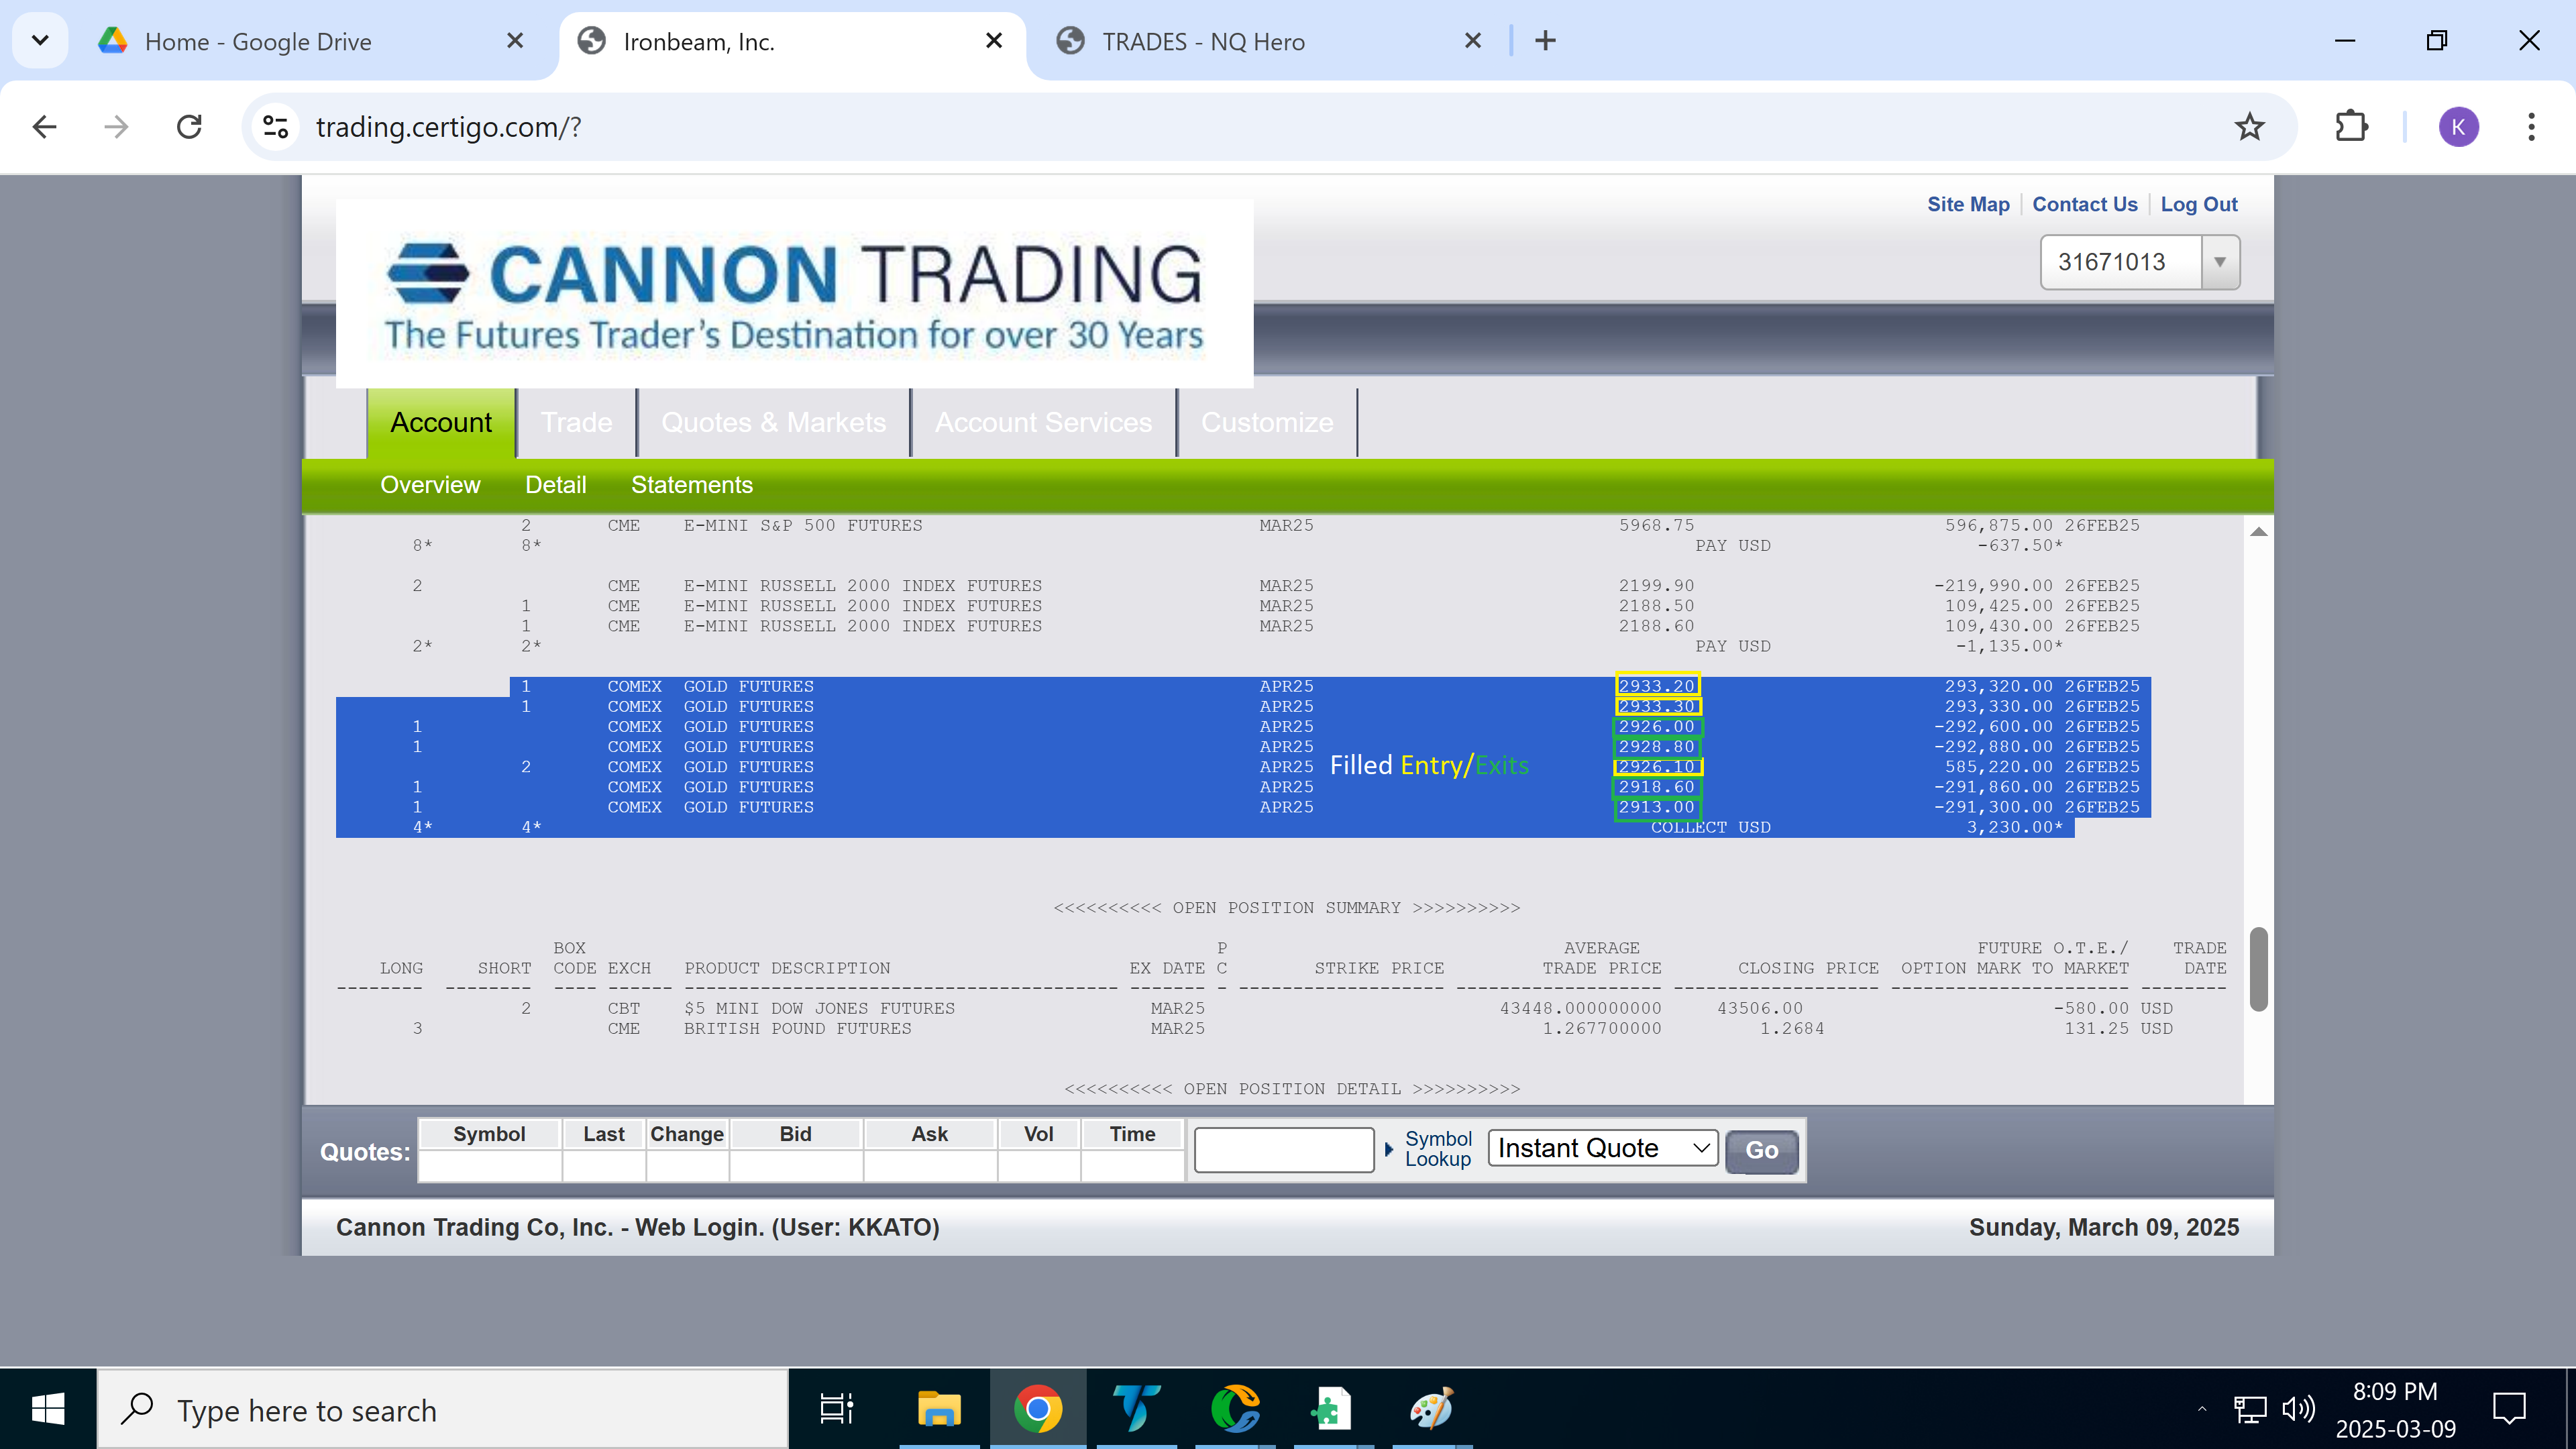Screen dimensions: 2576x1449
Task: Click the gold trade price 2913.00
Action: point(1657,807)
